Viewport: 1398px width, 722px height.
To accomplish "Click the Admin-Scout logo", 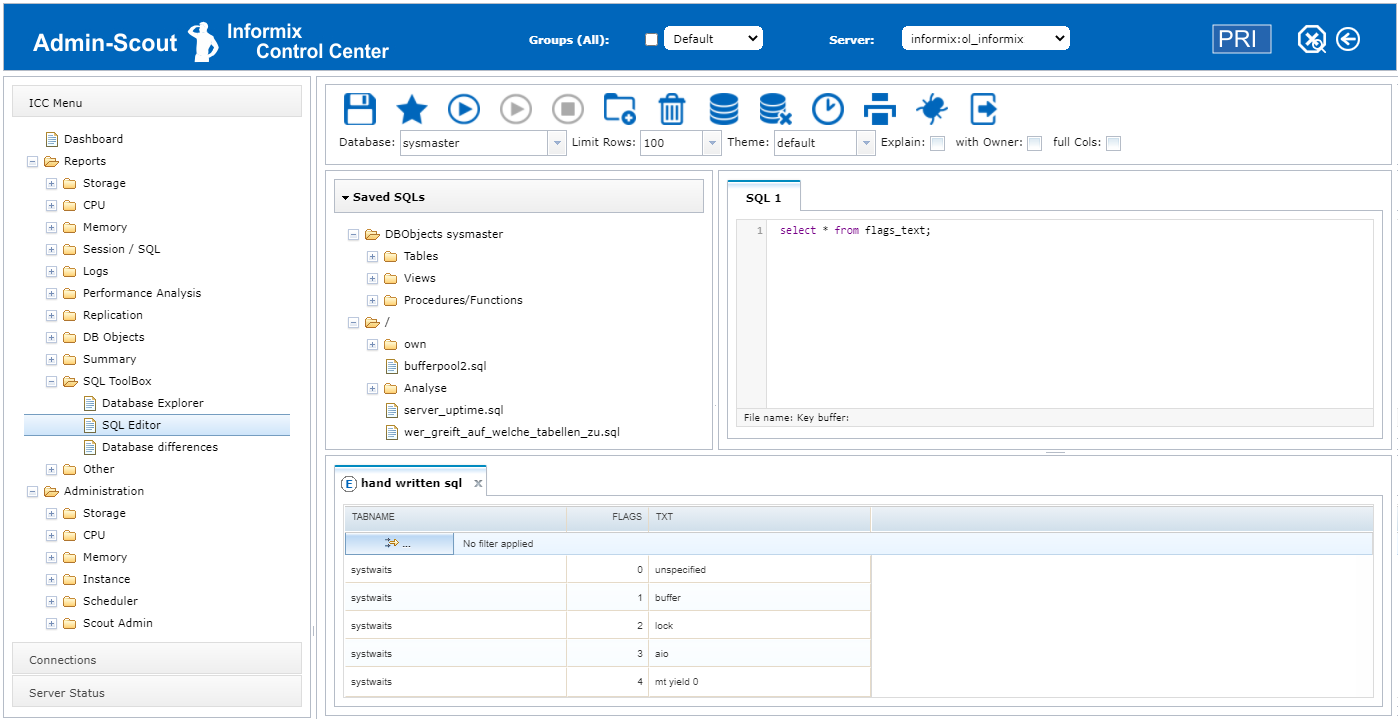I will (211, 41).
